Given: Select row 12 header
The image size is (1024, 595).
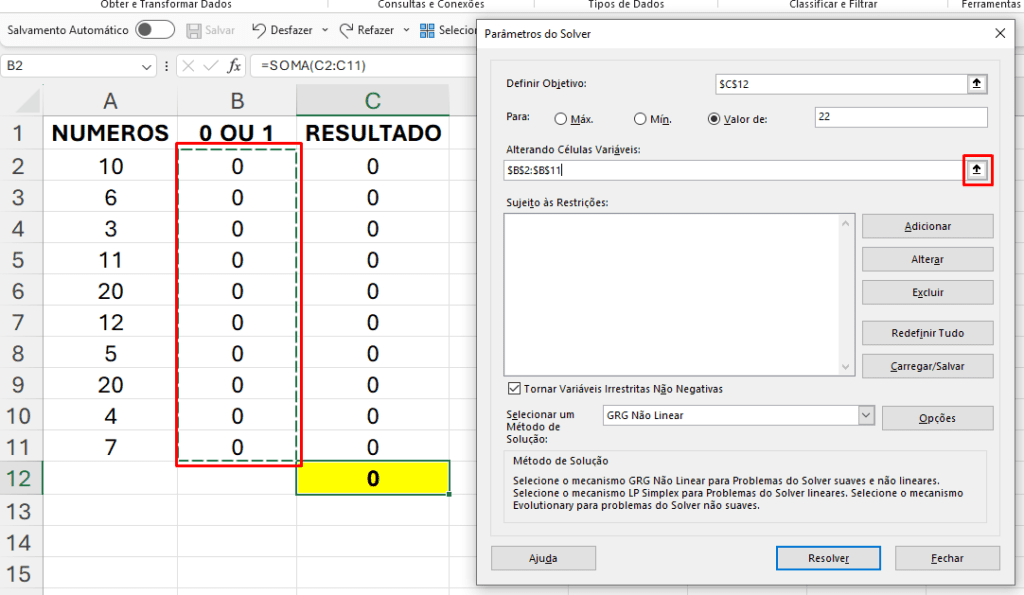Looking at the screenshot, I should pyautogui.click(x=20, y=478).
